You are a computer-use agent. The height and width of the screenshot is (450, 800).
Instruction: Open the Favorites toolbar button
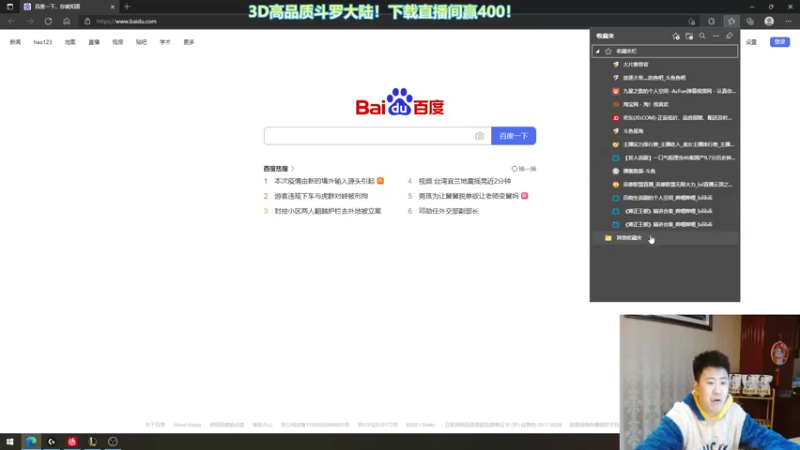(x=731, y=21)
